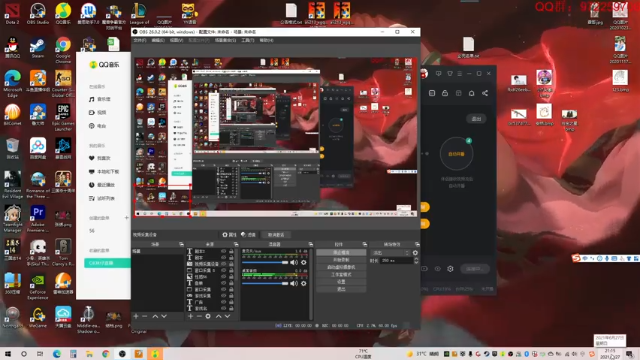This screenshot has height=360, width=640.
Task: Select 音乐馆 in QQ Music sidebar
Action: tap(100, 99)
